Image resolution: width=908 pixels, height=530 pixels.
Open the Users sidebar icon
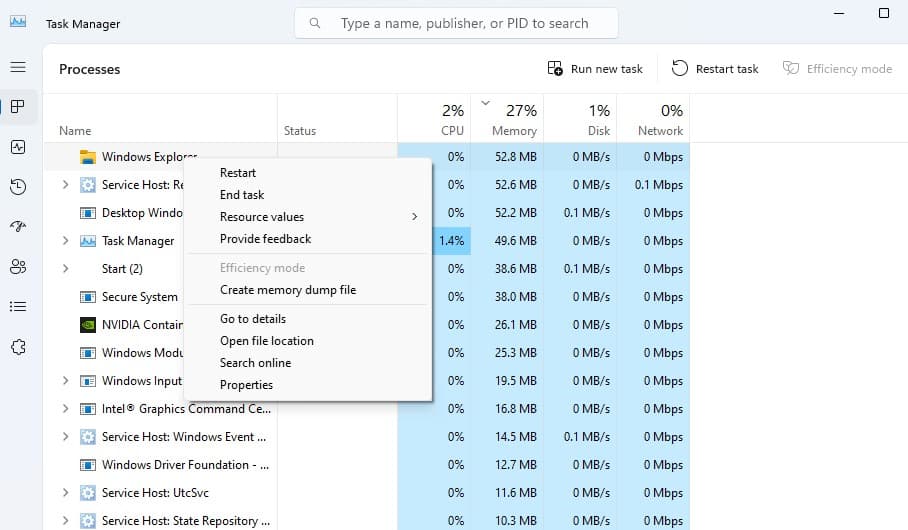17,267
